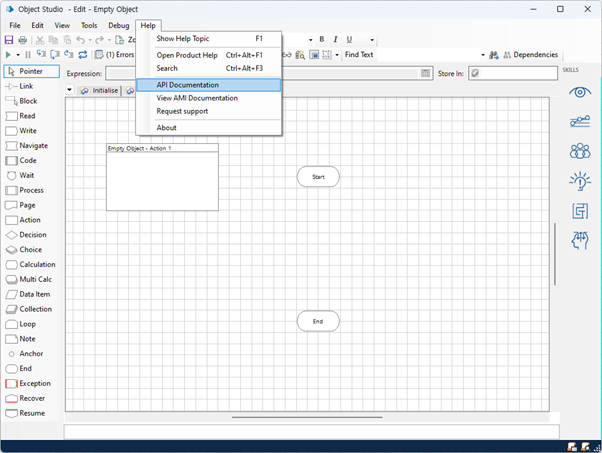Select the Navigate stage tool

[x=32, y=146]
